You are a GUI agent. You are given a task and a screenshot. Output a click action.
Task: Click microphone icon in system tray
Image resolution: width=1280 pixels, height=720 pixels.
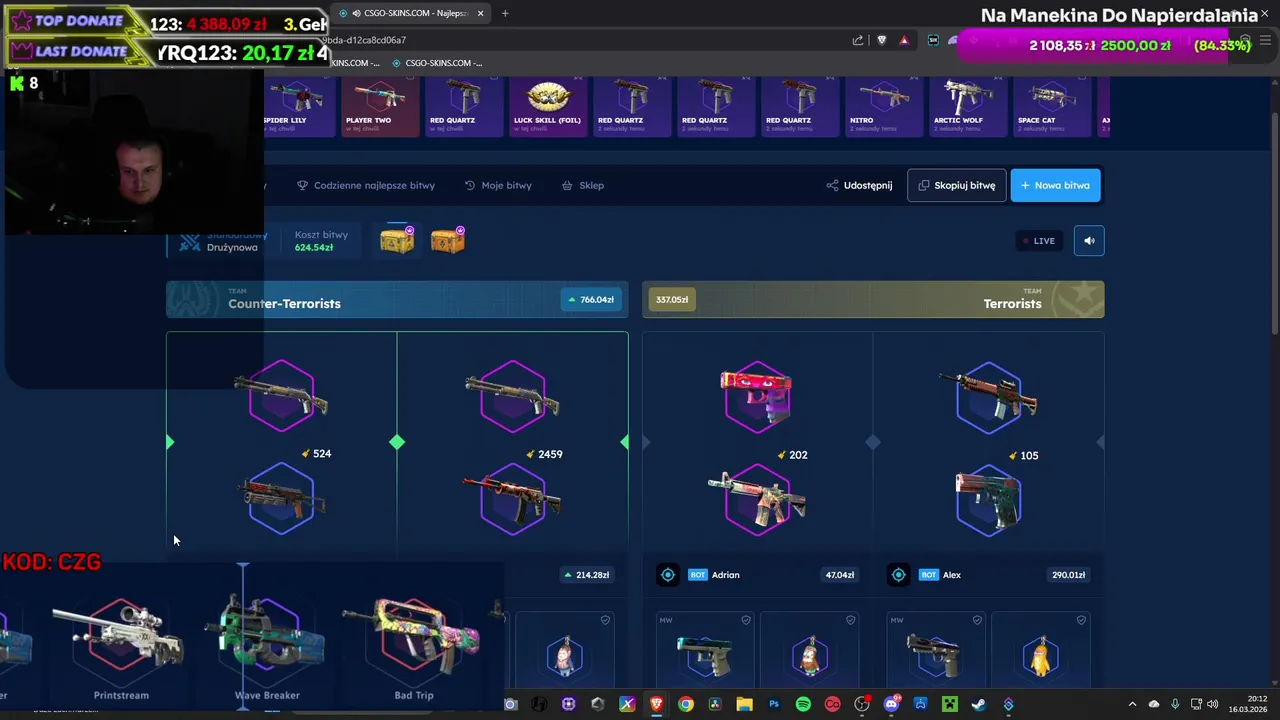click(x=1175, y=704)
